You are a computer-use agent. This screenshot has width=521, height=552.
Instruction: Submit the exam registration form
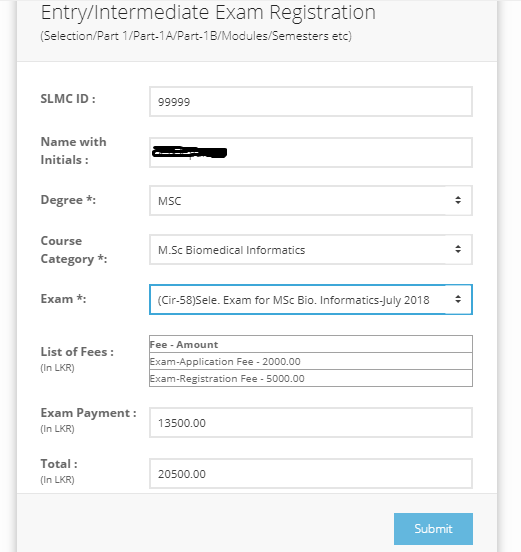[433, 529]
